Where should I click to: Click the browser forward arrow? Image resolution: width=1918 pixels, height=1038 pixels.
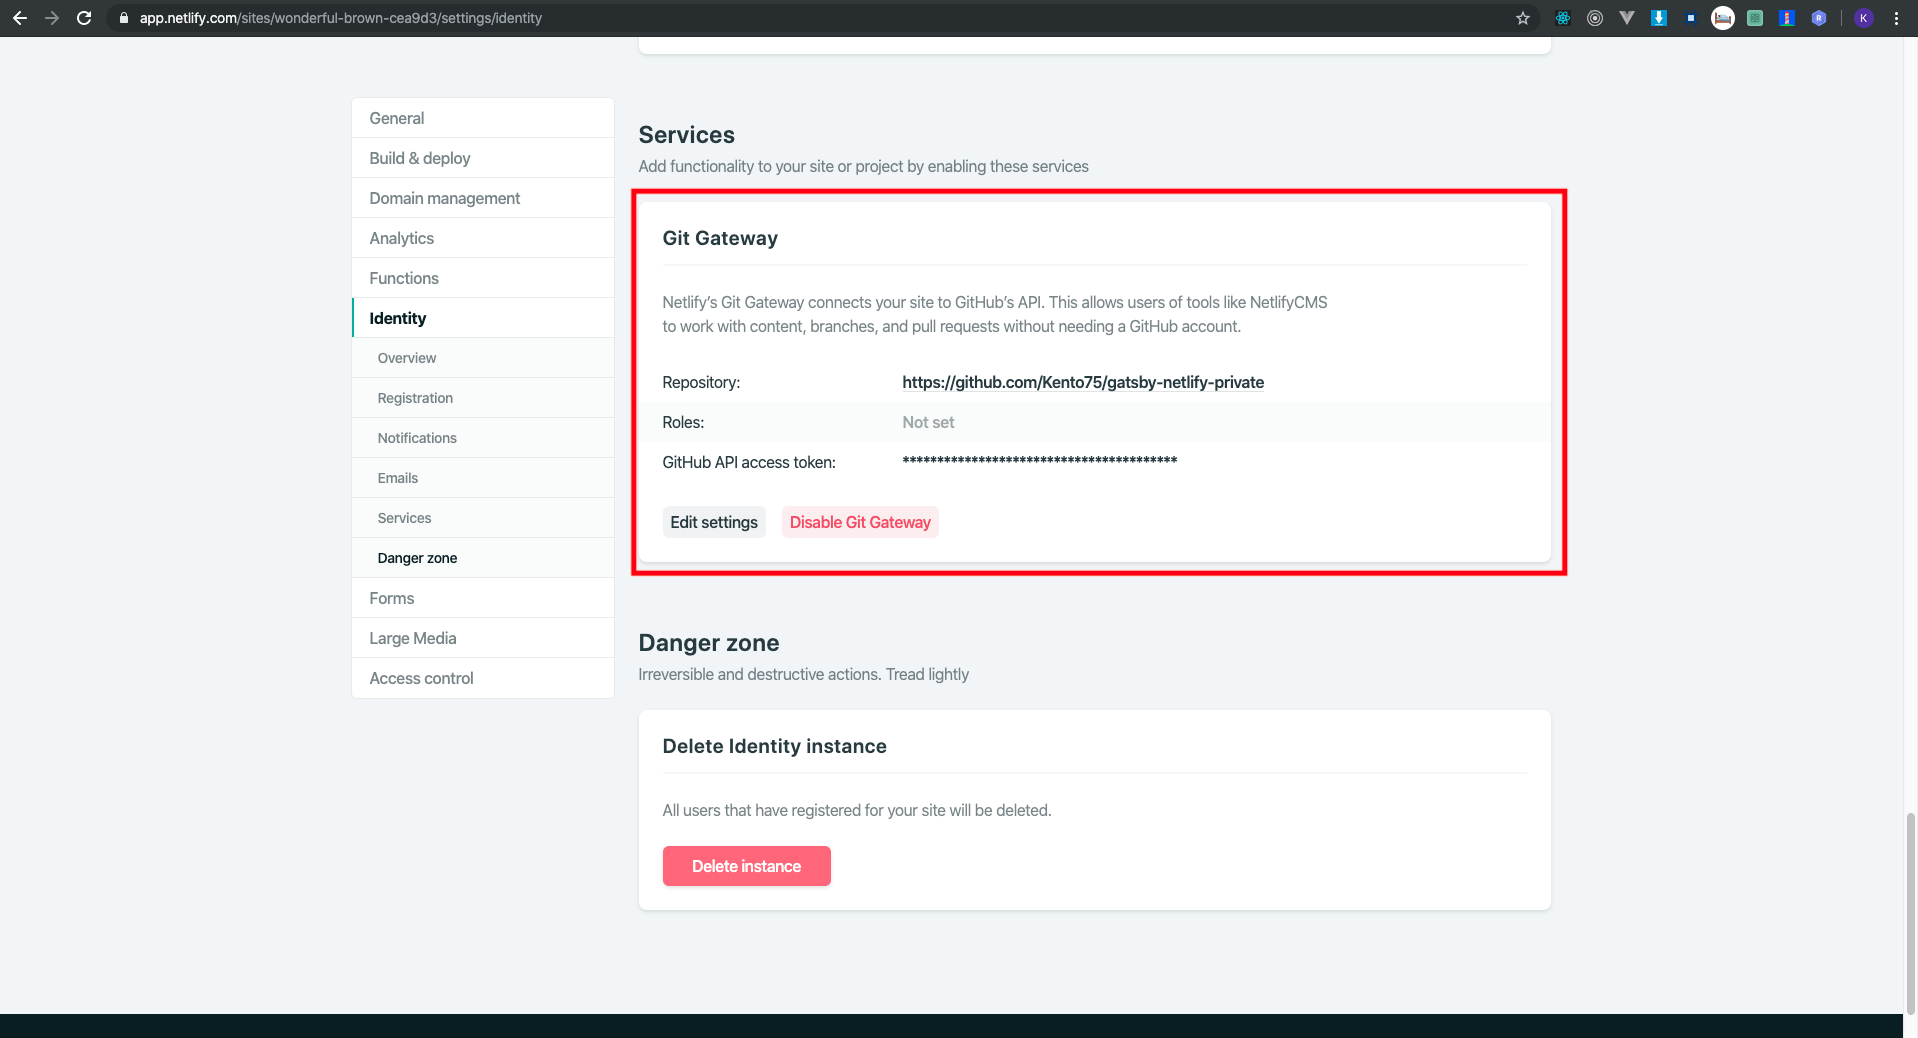(x=52, y=18)
